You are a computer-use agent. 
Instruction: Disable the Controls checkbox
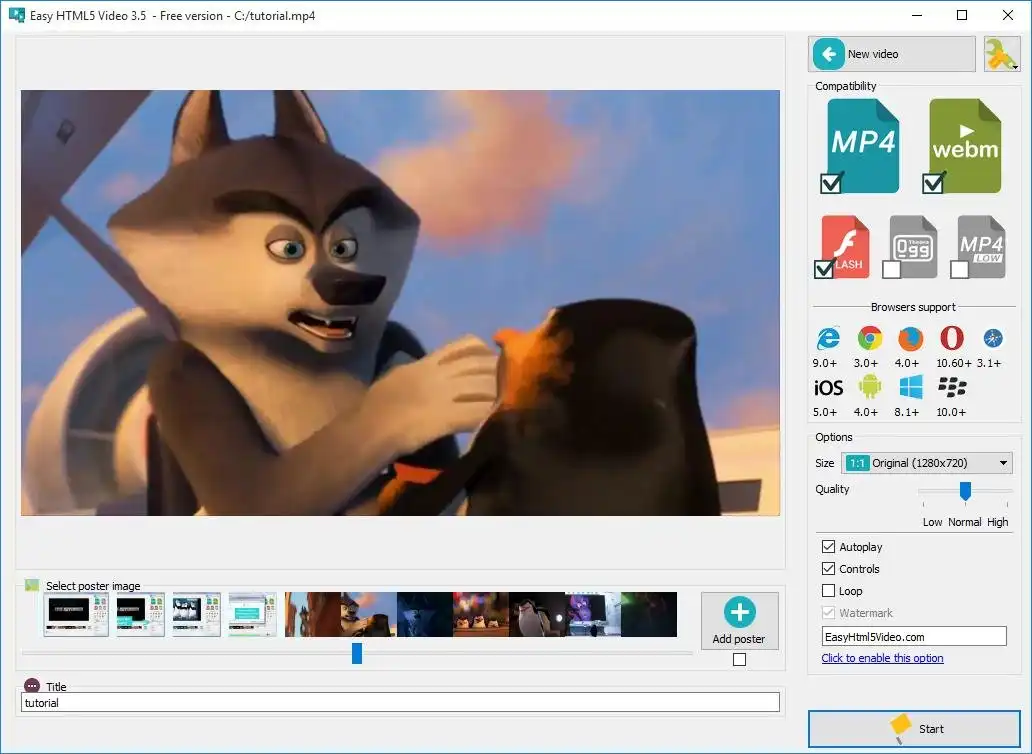coord(829,568)
